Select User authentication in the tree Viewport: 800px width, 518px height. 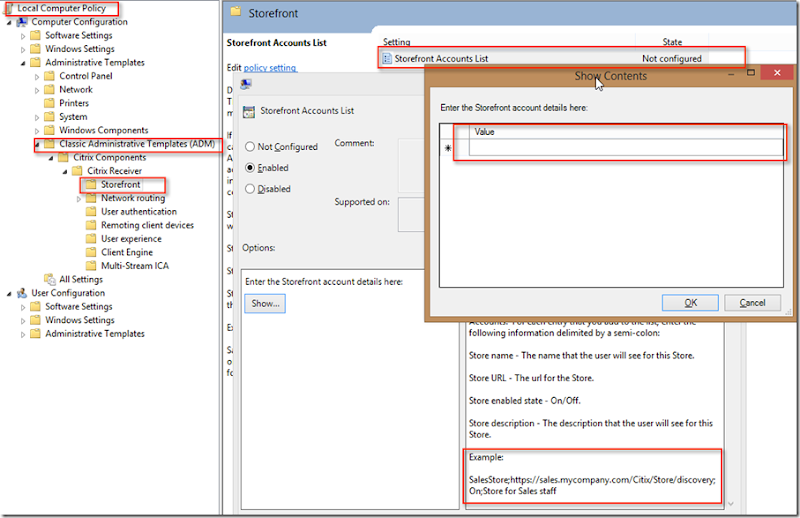coord(138,212)
